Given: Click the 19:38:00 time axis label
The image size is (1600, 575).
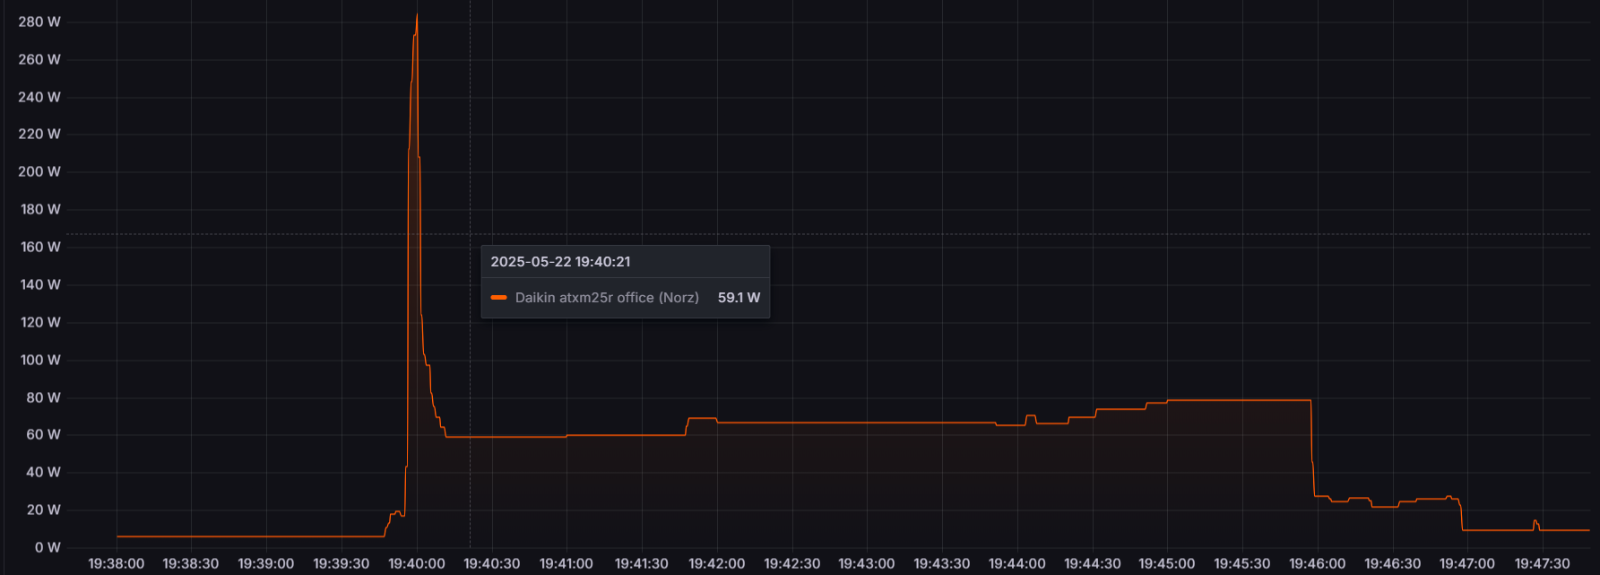Looking at the screenshot, I should (116, 564).
